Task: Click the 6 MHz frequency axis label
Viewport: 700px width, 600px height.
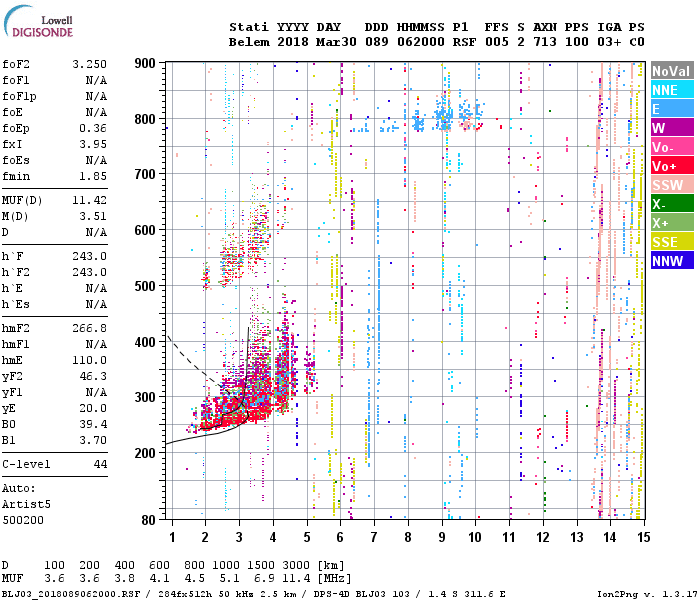Action: tap(340, 537)
